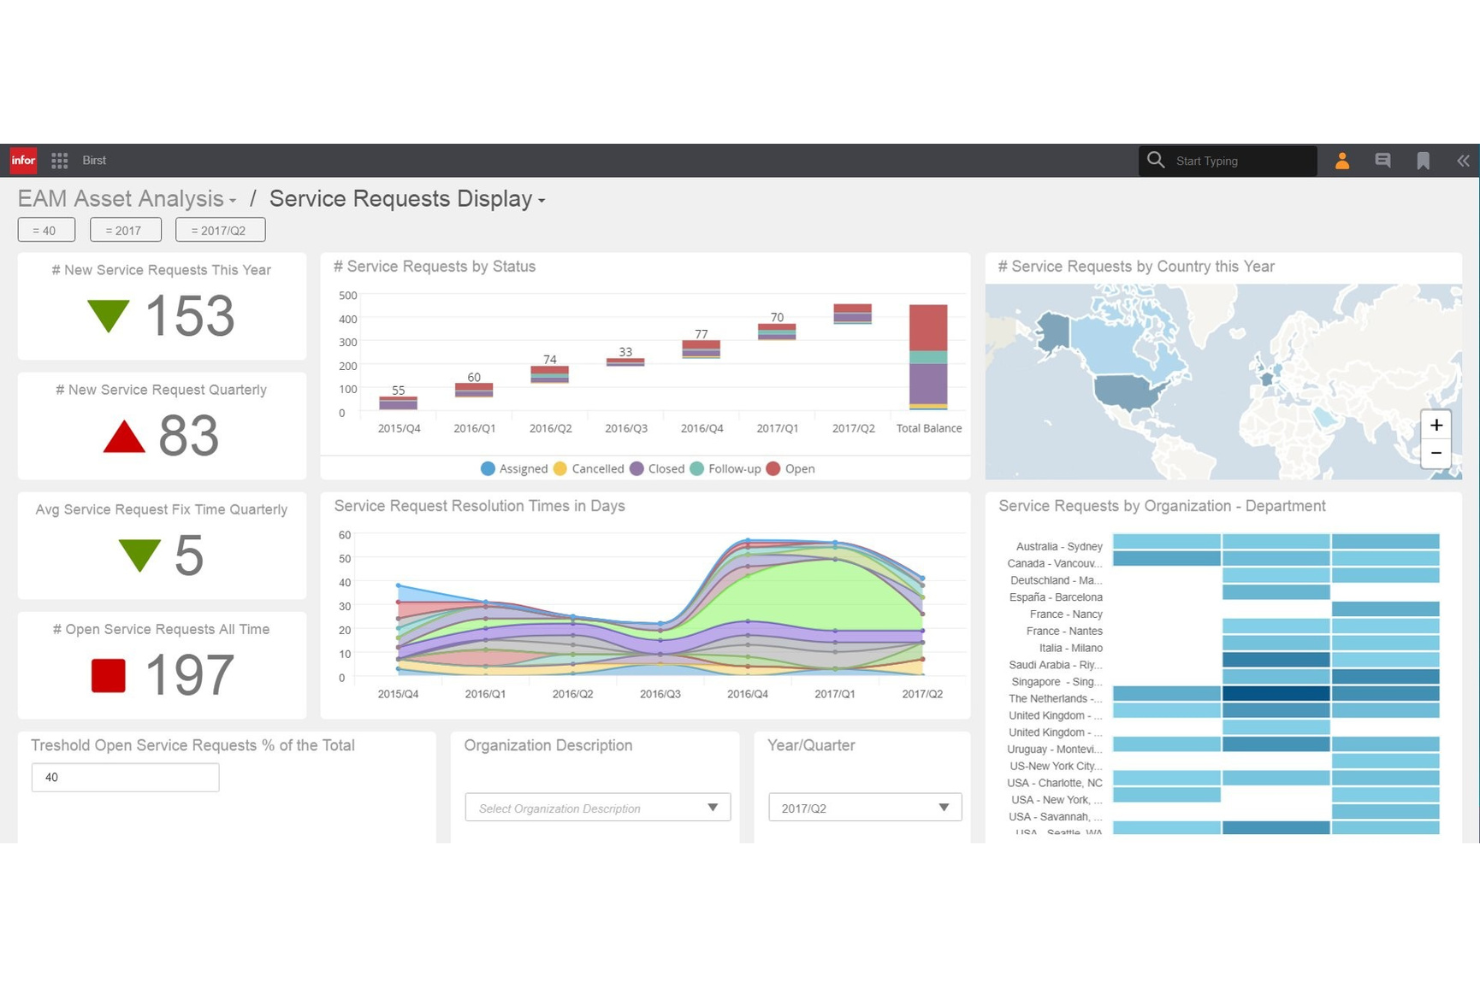Open the comments chat icon
Screen dimensions: 1480x987
pos(1383,160)
